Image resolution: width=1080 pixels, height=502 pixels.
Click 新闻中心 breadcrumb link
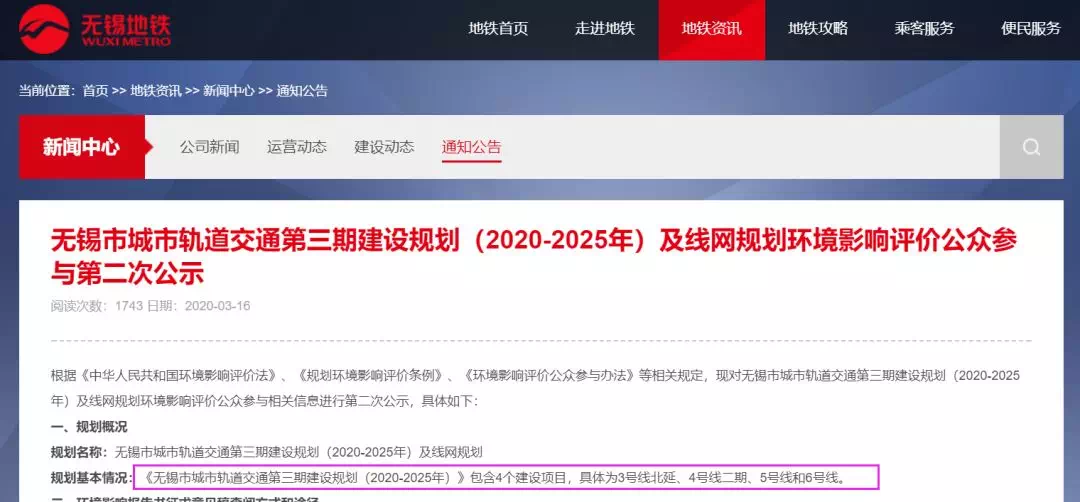point(229,91)
